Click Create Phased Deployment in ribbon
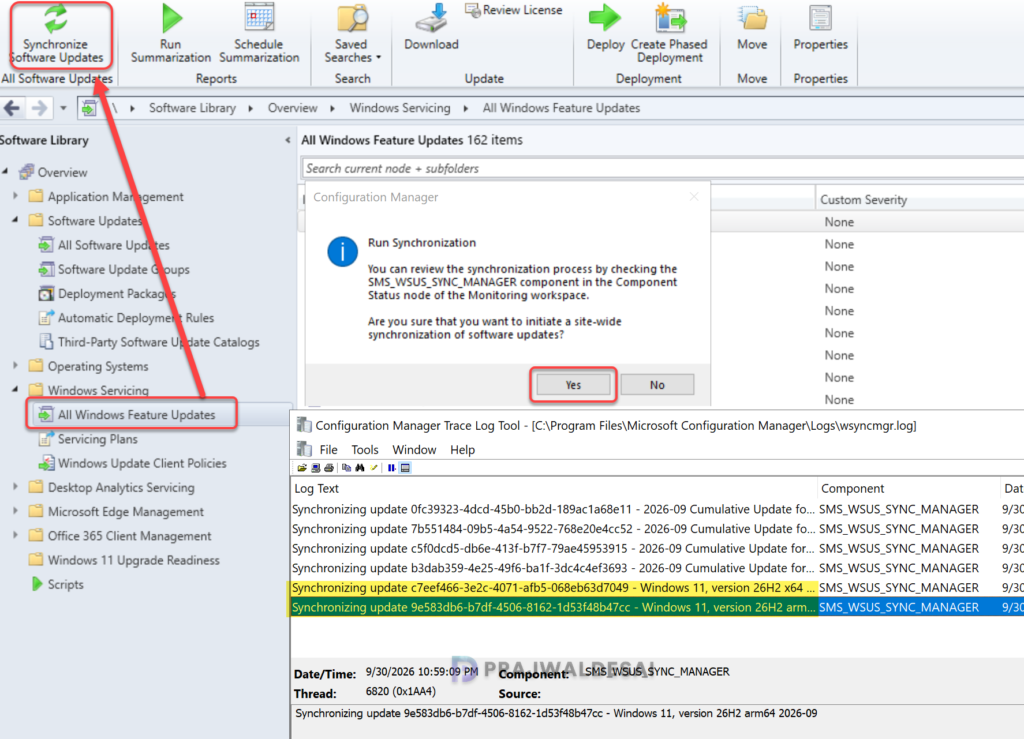 pyautogui.click(x=669, y=34)
